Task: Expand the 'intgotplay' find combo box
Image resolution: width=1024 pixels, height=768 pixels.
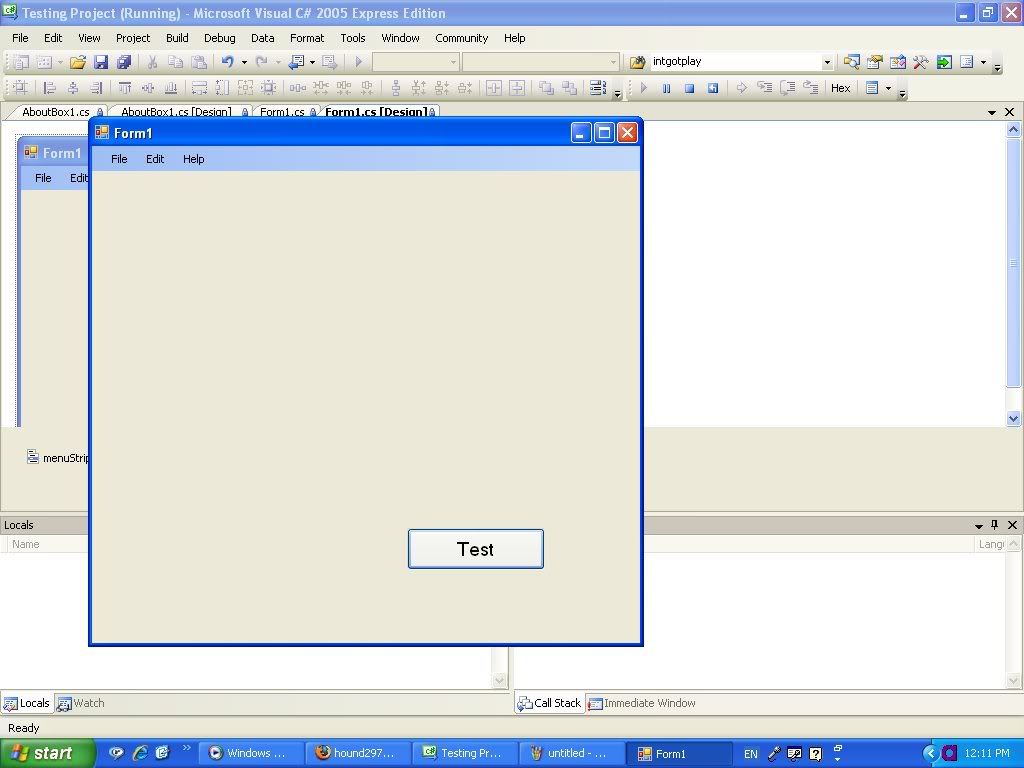Action: coord(827,62)
